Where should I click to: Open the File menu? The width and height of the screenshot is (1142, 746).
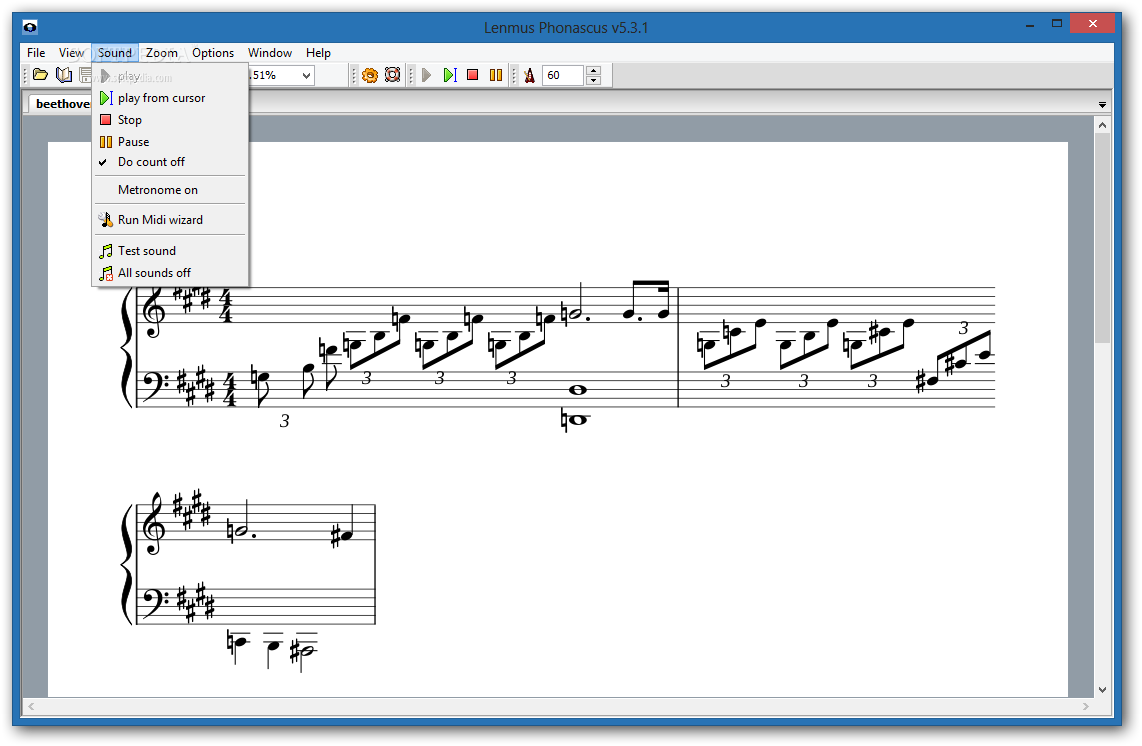[36, 52]
